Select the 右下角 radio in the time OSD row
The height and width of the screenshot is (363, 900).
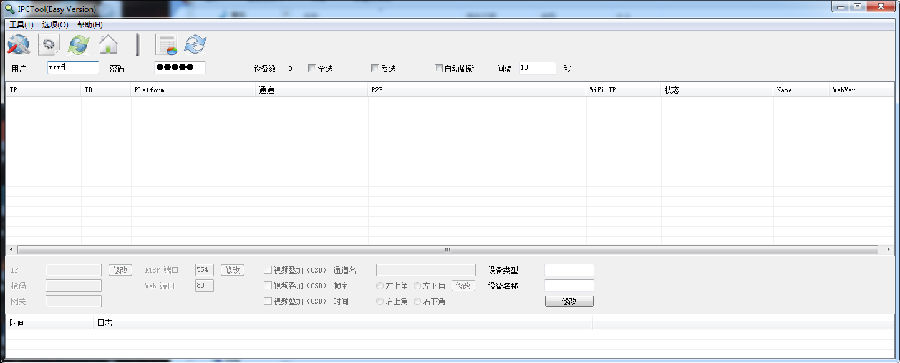coord(418,301)
